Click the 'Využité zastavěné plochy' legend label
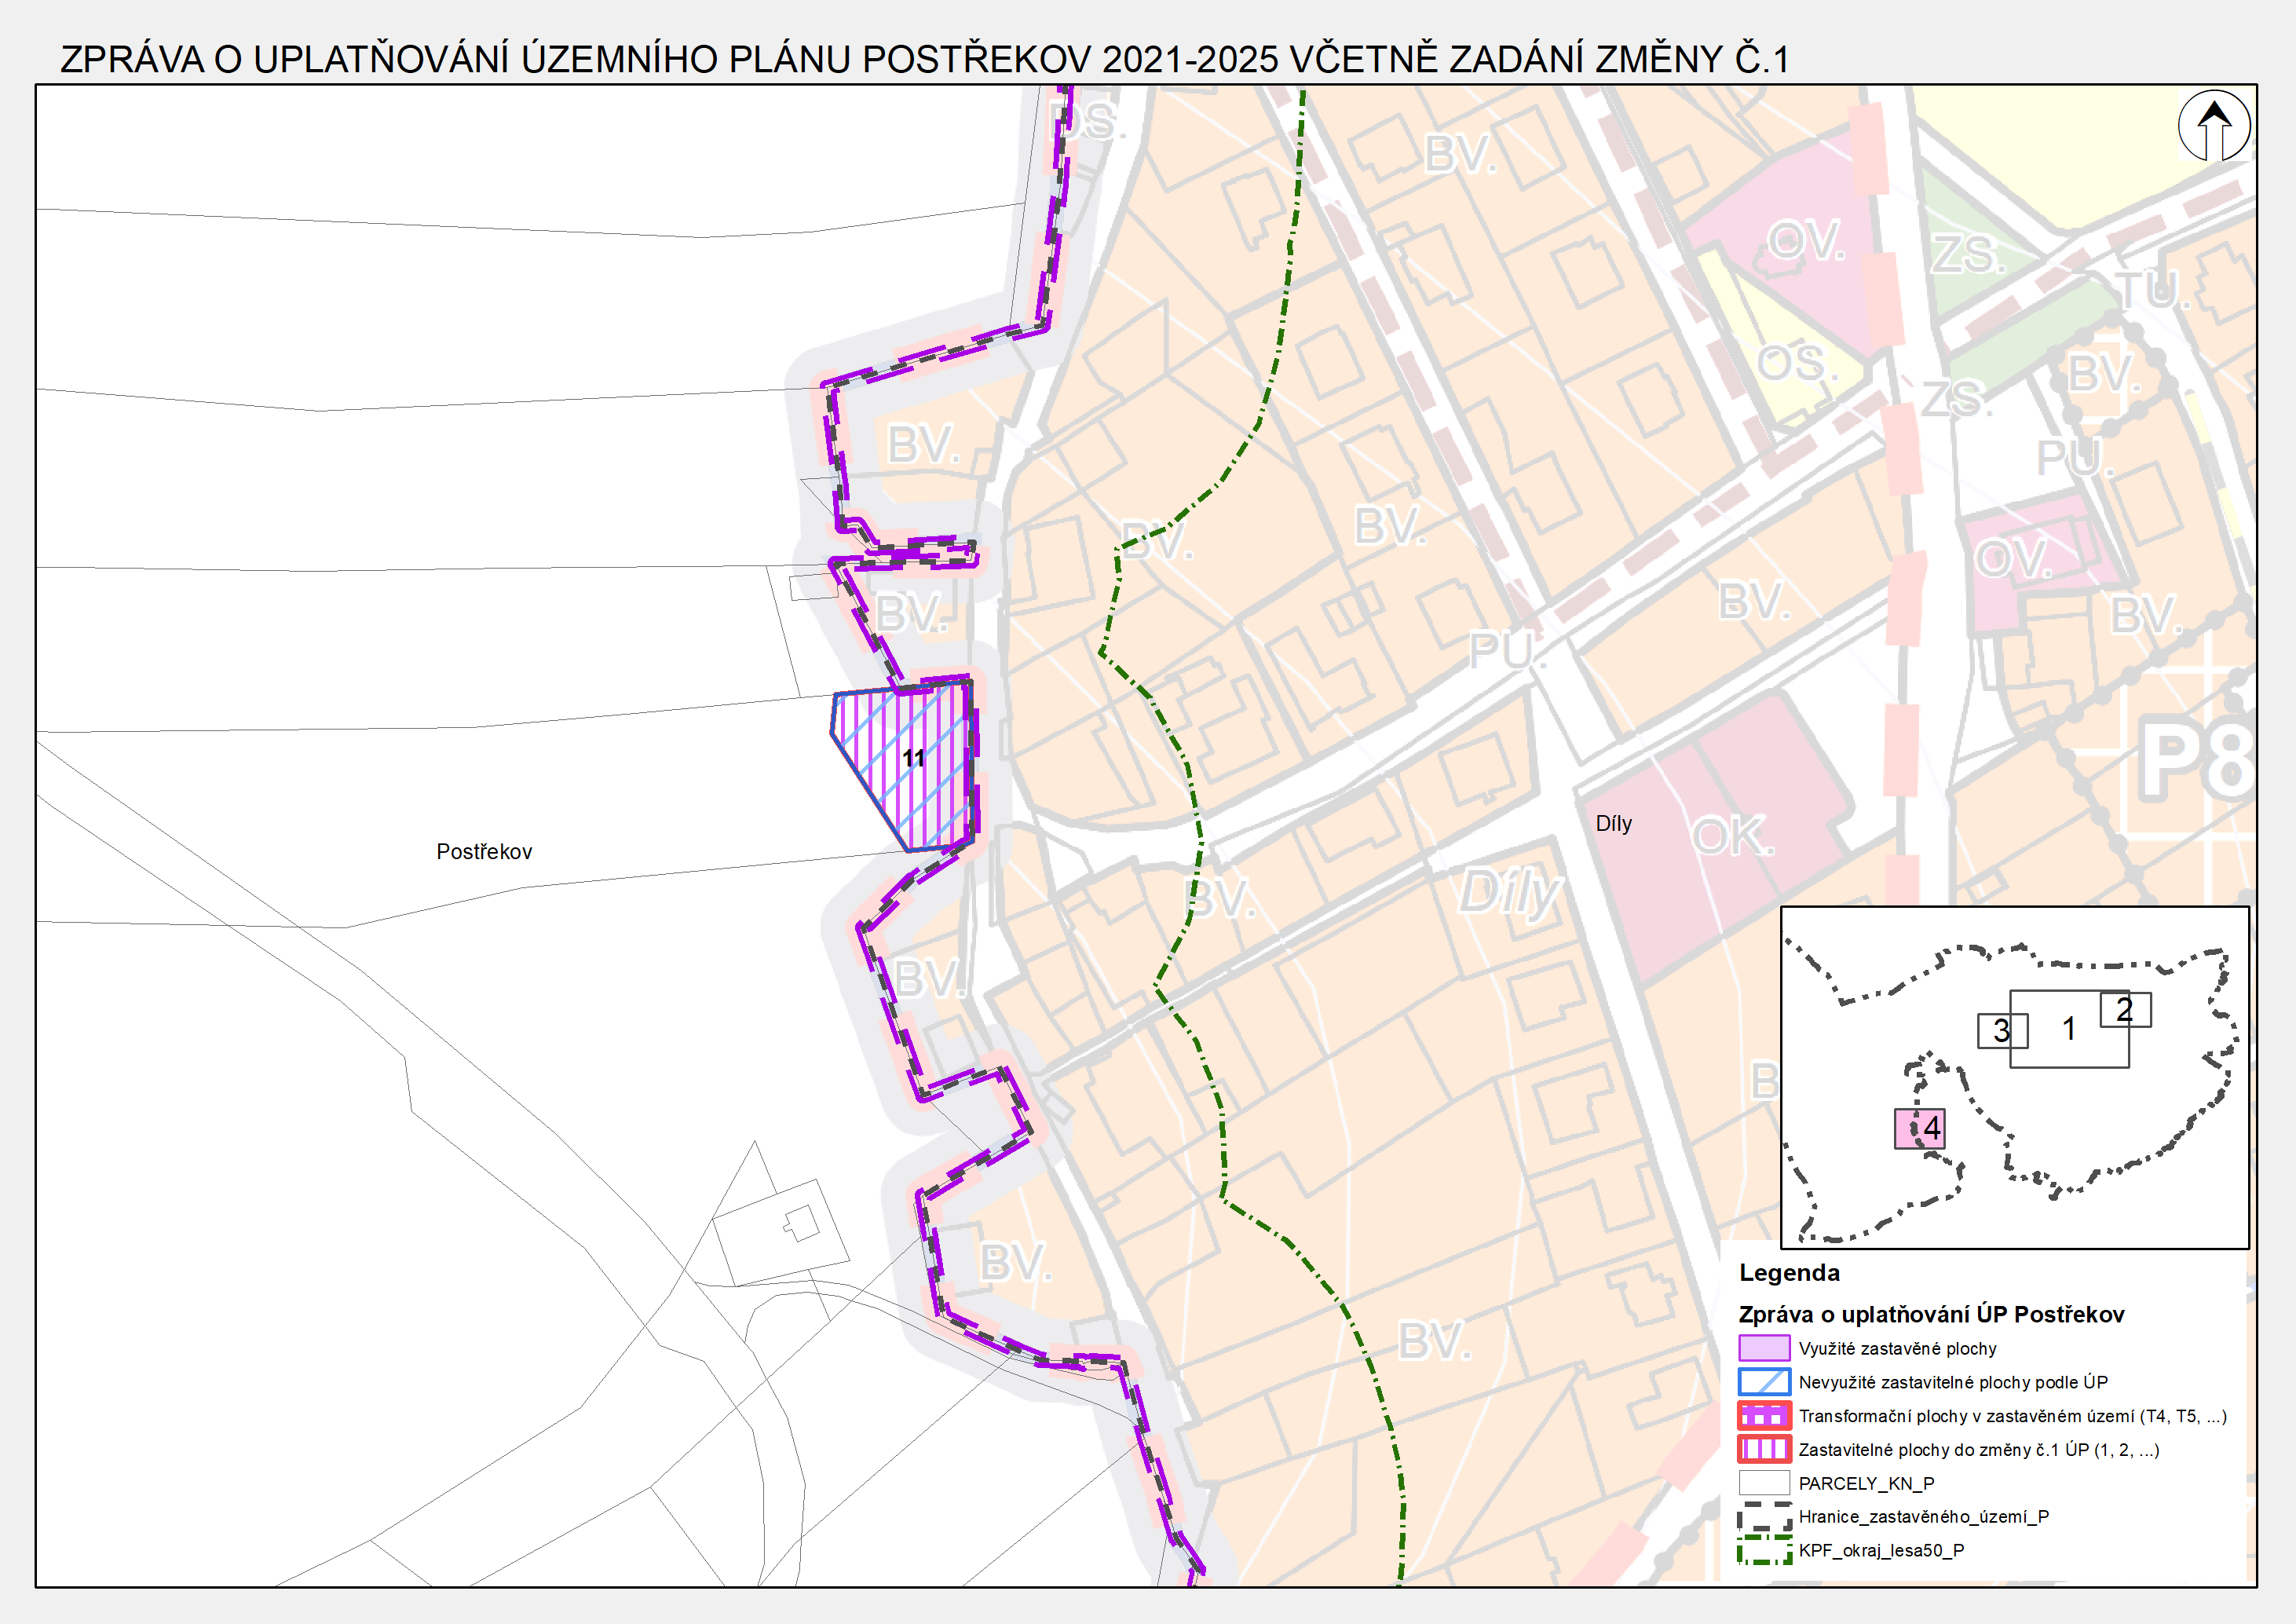Viewport: 2296px width, 1624px height. click(1897, 1349)
